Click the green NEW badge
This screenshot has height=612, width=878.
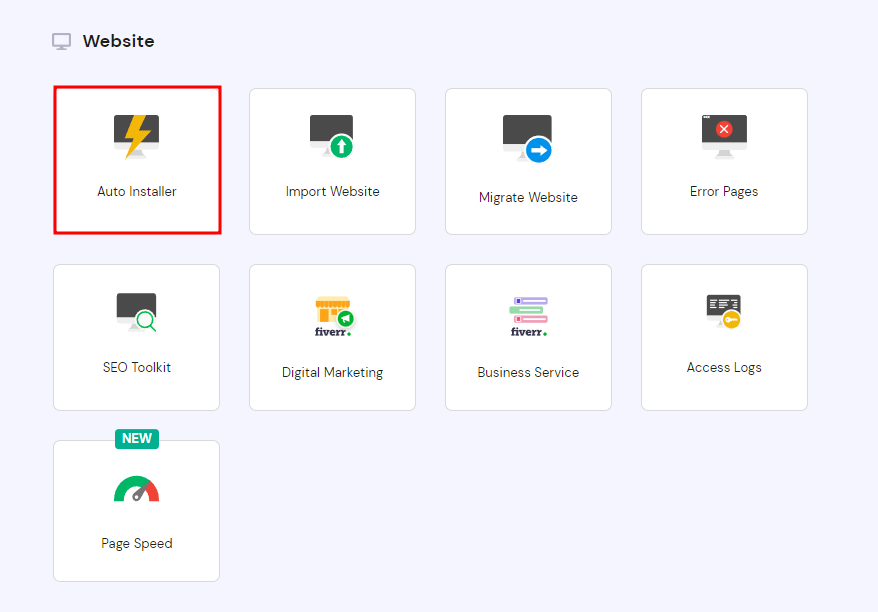(137, 438)
